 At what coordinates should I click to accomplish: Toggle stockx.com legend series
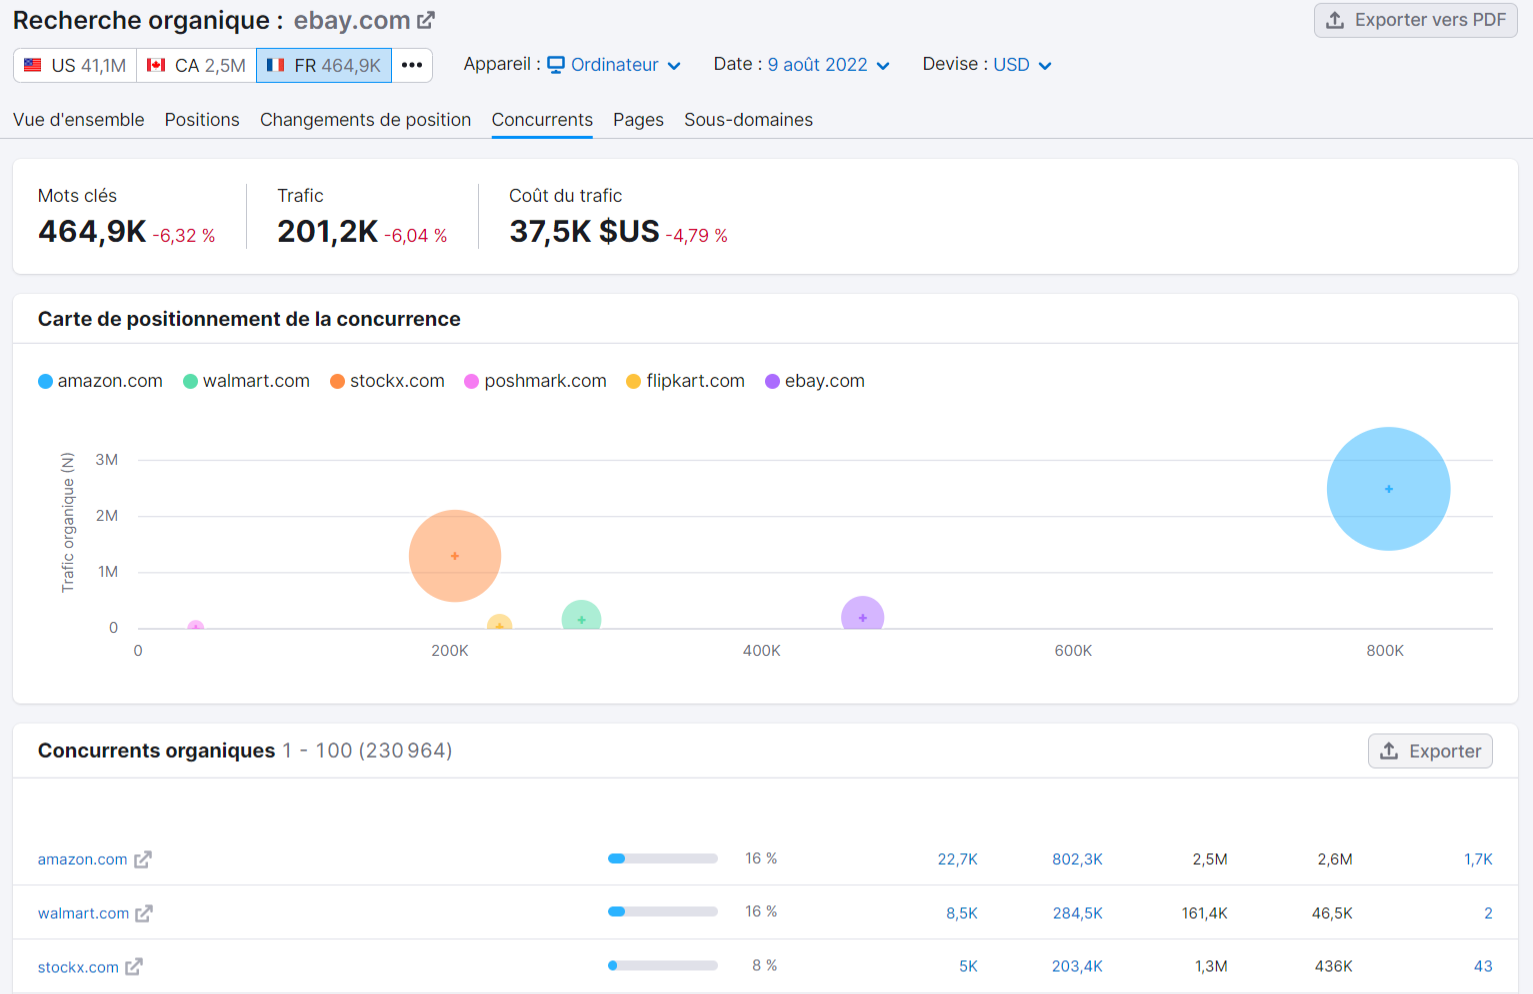click(387, 381)
